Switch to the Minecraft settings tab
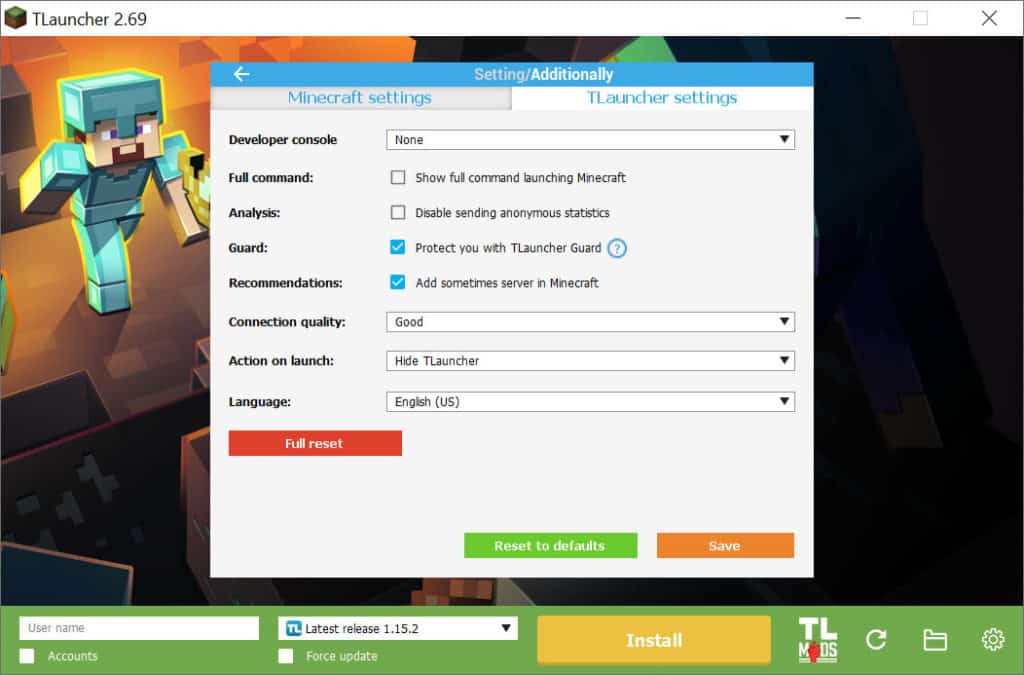Screen dimensions: 1024x675 pyautogui.click(x=360, y=98)
